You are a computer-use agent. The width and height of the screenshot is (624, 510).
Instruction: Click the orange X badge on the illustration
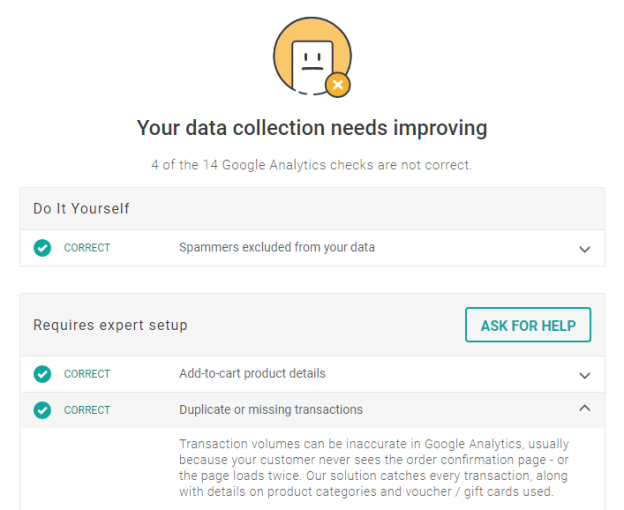(338, 85)
